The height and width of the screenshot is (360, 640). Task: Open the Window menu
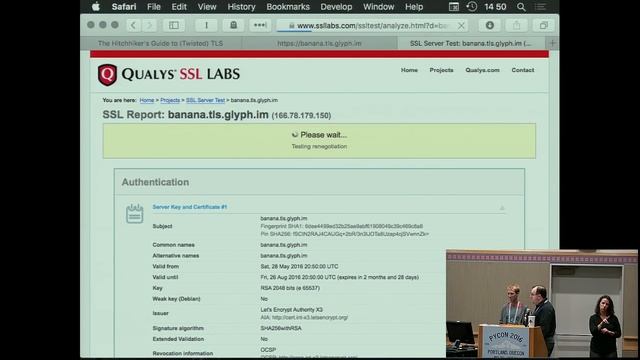(378, 7)
